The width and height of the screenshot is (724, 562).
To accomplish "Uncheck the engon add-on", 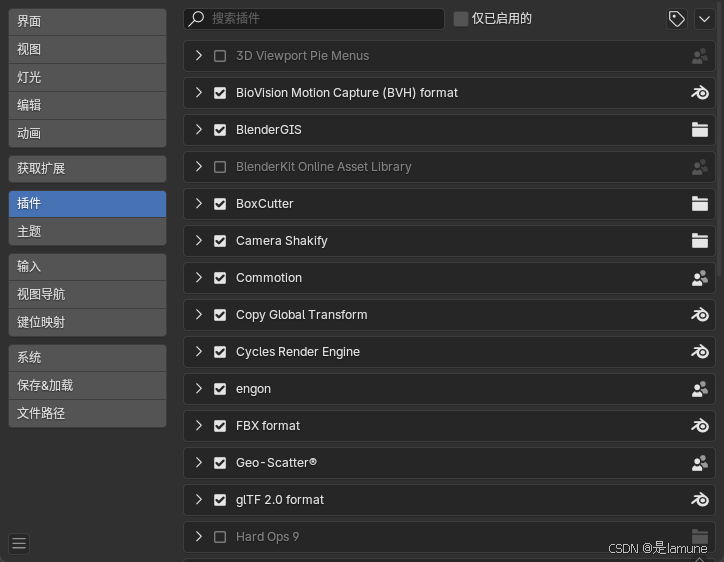I will [x=220, y=389].
